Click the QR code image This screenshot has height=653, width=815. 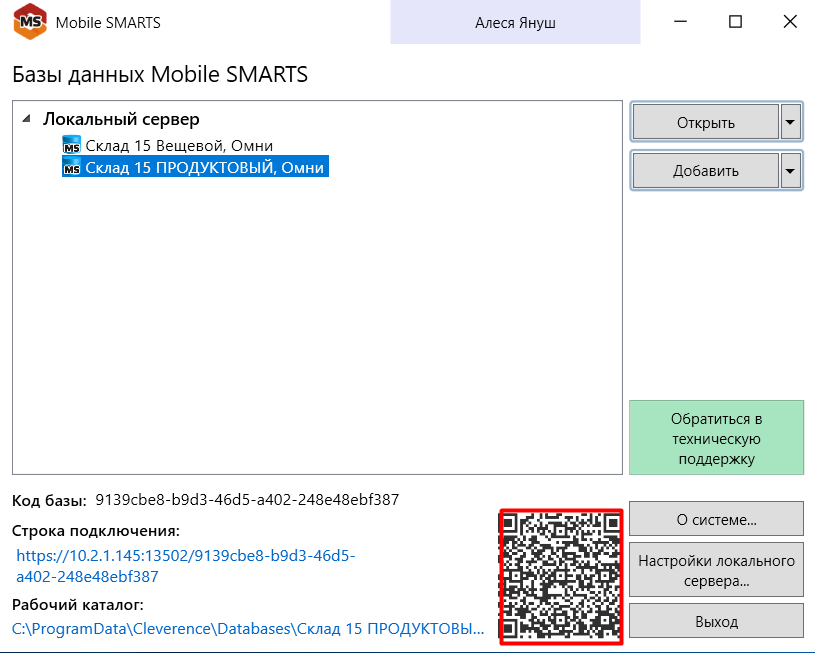click(561, 577)
